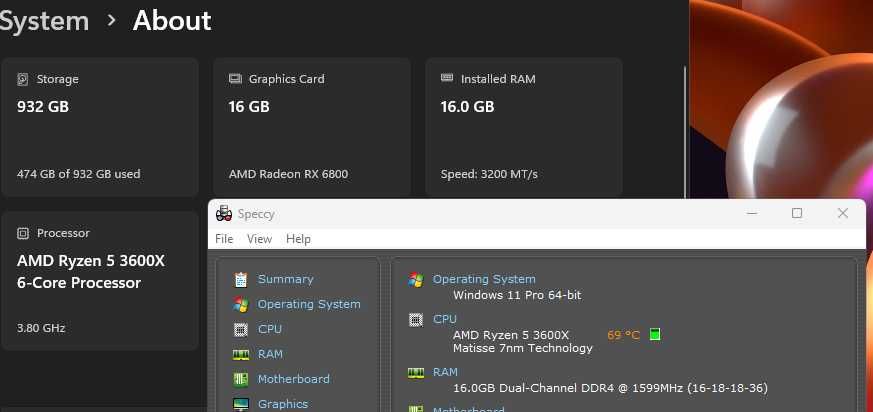Click the AMD Radeon RX 6800 text
This screenshot has width=873, height=412.
coord(288,174)
